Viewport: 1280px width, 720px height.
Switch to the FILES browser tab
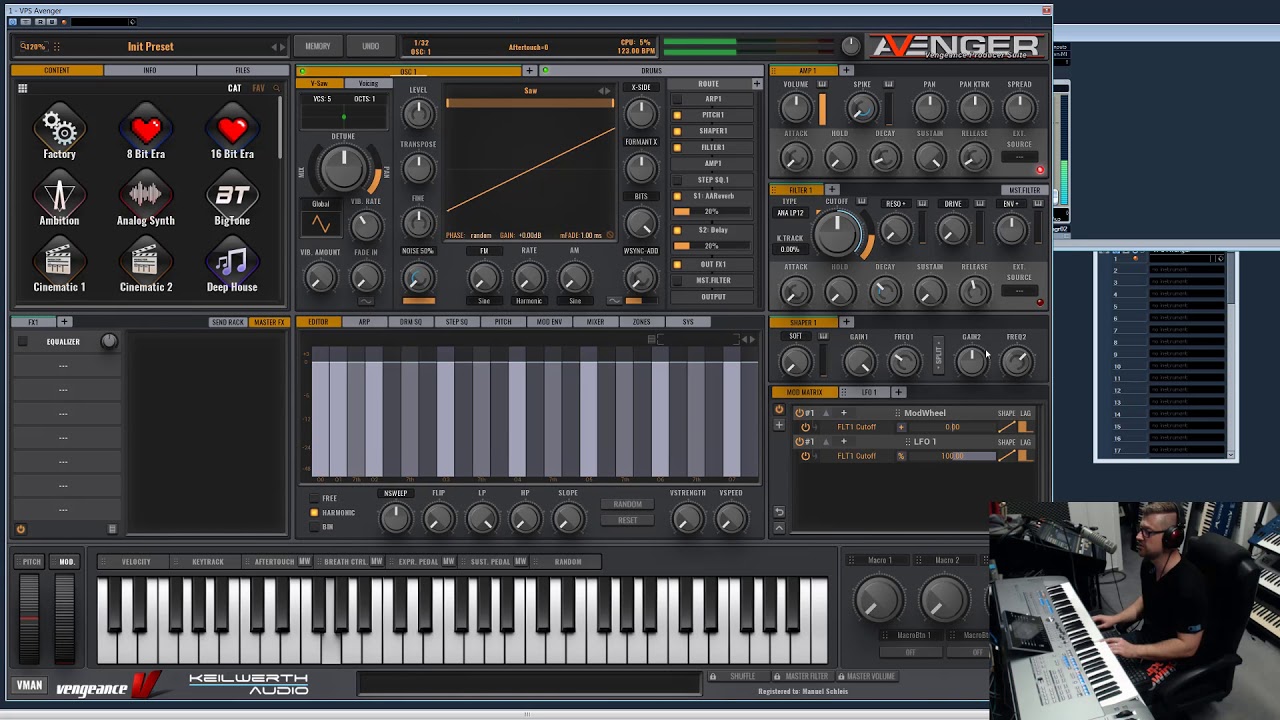tap(242, 71)
